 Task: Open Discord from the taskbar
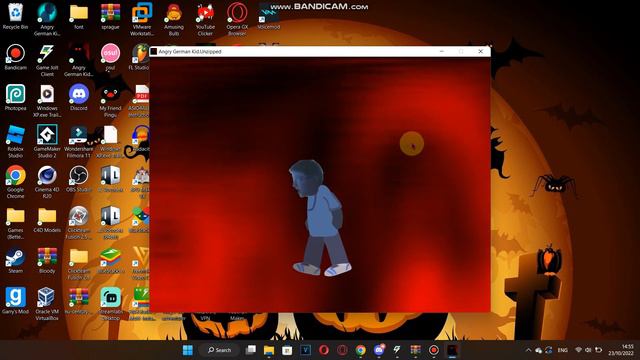[379, 350]
